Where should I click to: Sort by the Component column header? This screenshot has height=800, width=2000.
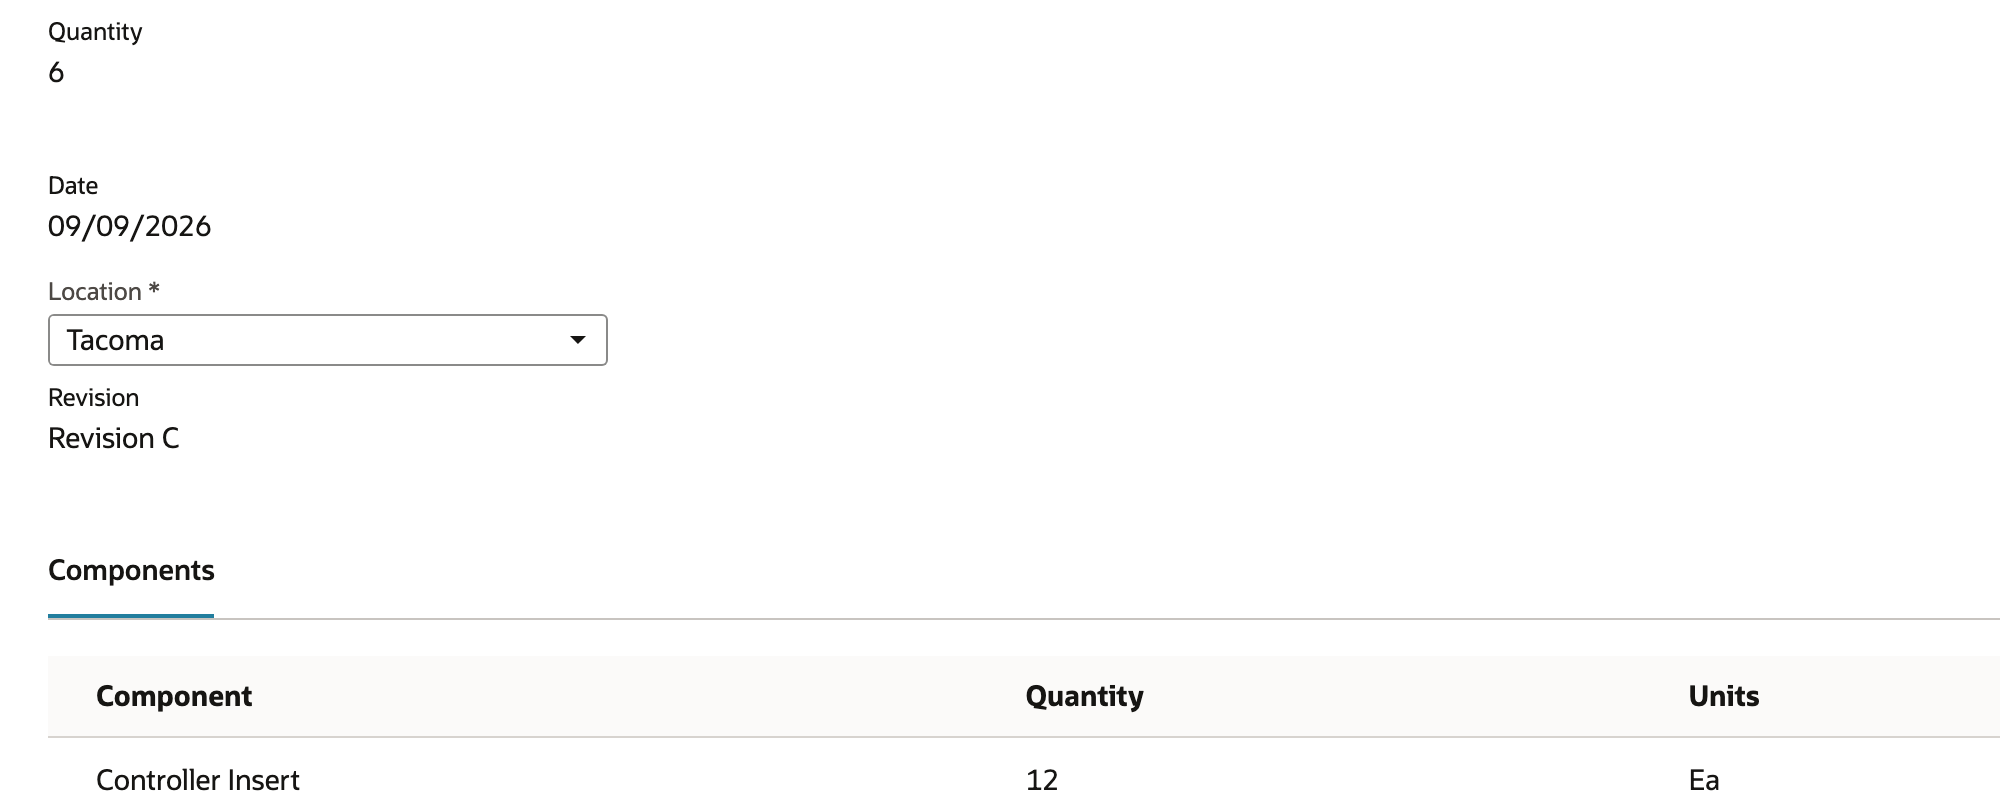[x=174, y=696]
